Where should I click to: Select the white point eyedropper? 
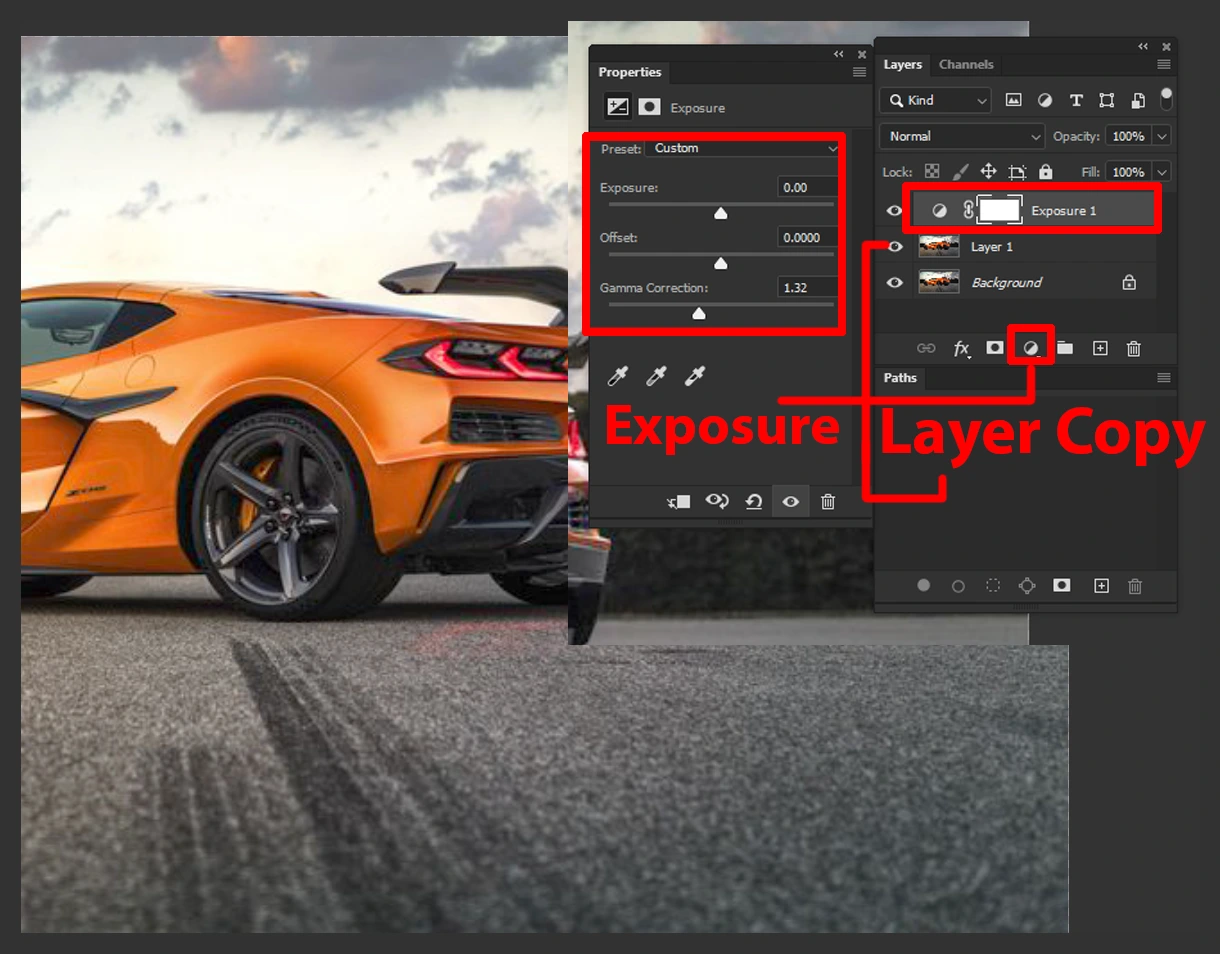coord(694,376)
